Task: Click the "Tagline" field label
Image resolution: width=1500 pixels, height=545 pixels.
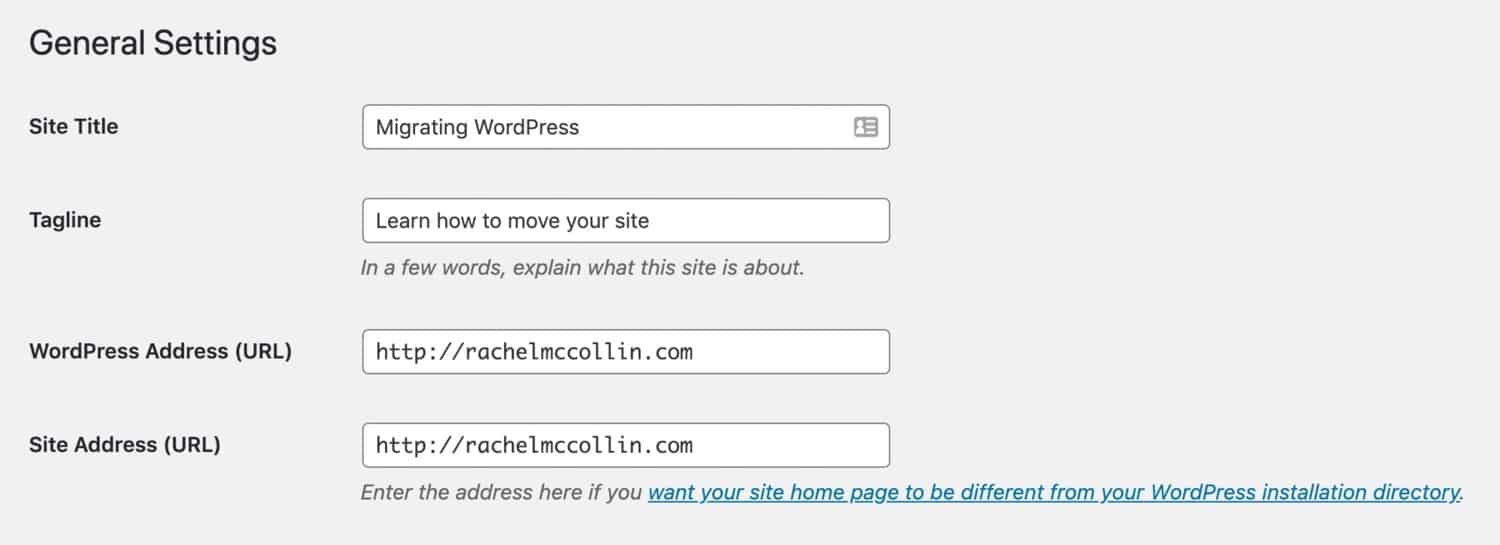Action: (65, 220)
